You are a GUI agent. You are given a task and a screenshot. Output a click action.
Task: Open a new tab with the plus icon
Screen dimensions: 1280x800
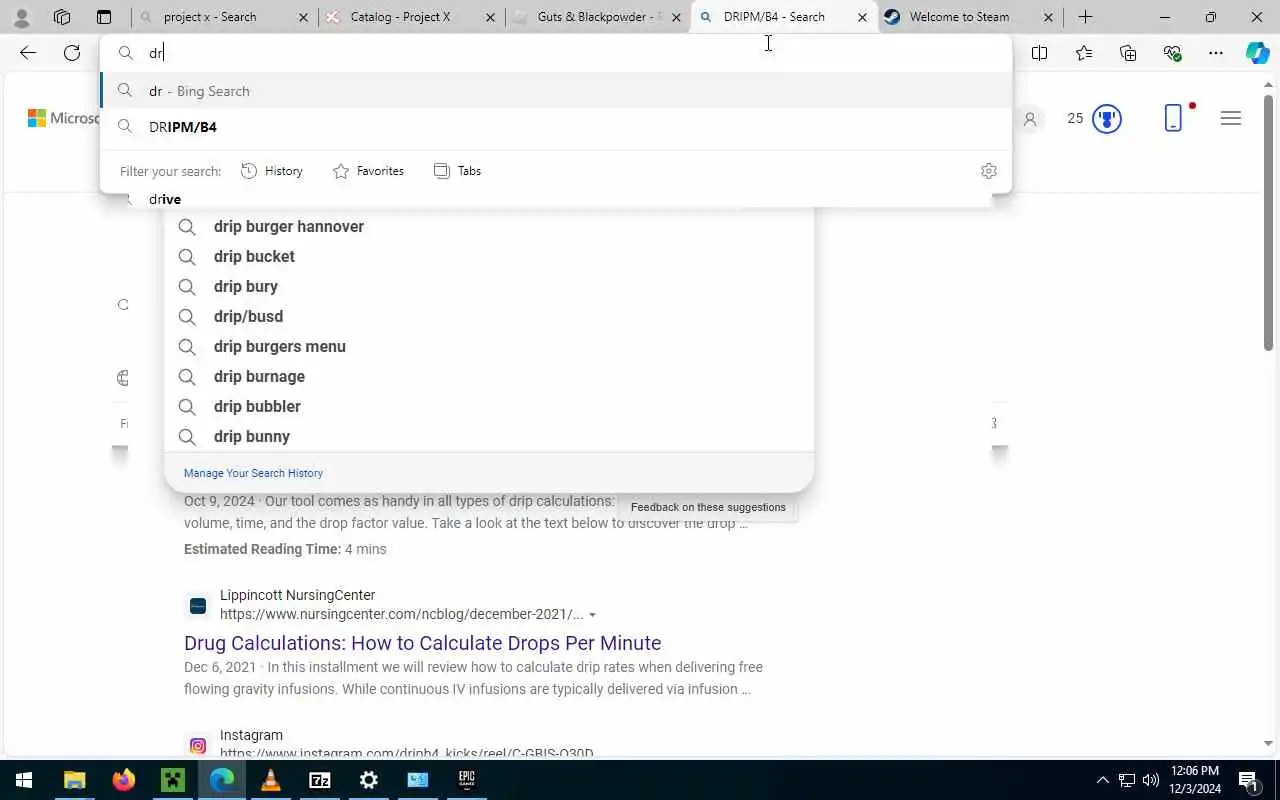[x=1085, y=17]
